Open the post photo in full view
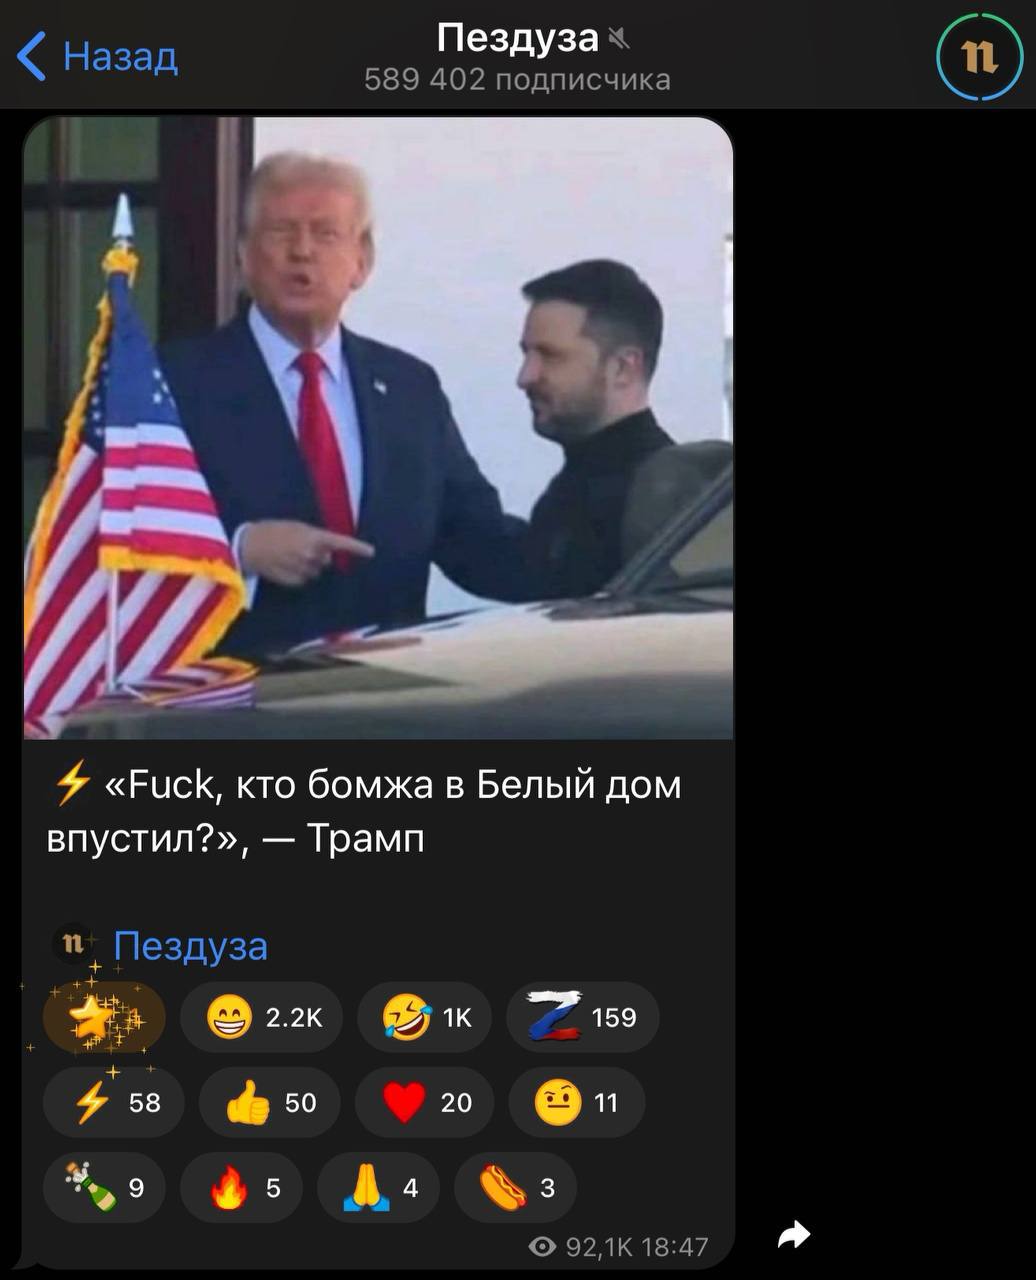The image size is (1036, 1280). pyautogui.click(x=378, y=428)
